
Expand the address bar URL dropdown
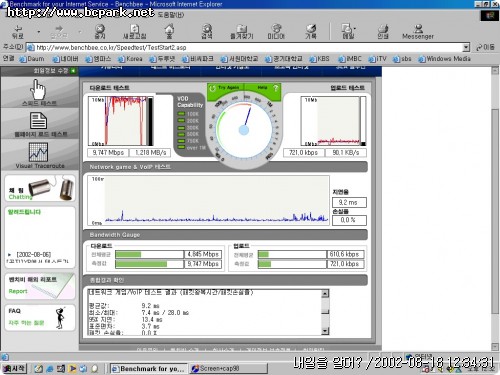pyautogui.click(x=466, y=47)
